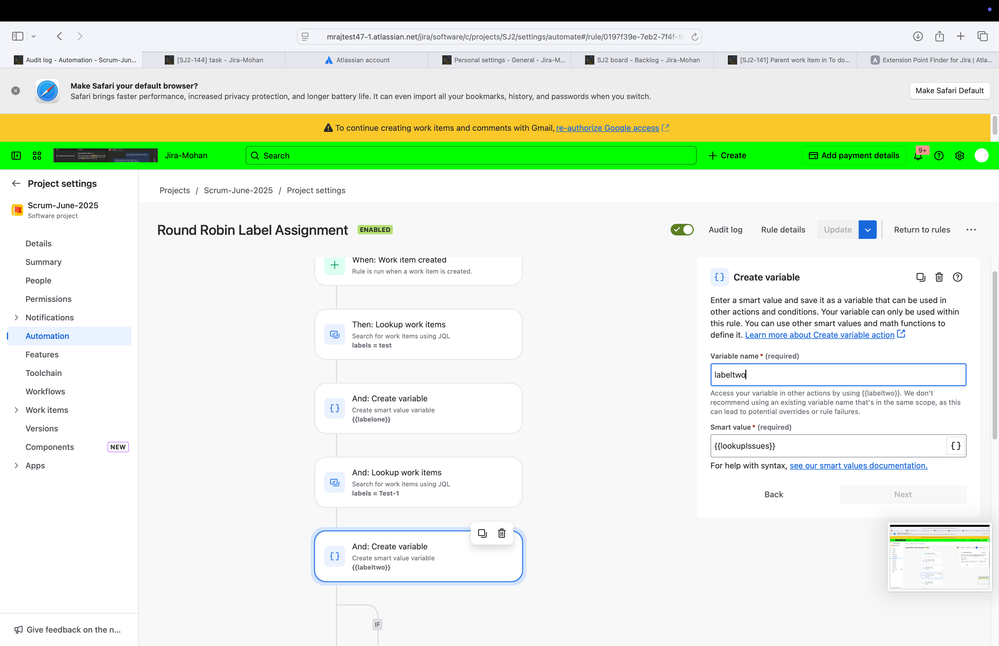Open Permissions in project settings sidebar
This screenshot has height=646, width=999.
tap(48, 299)
